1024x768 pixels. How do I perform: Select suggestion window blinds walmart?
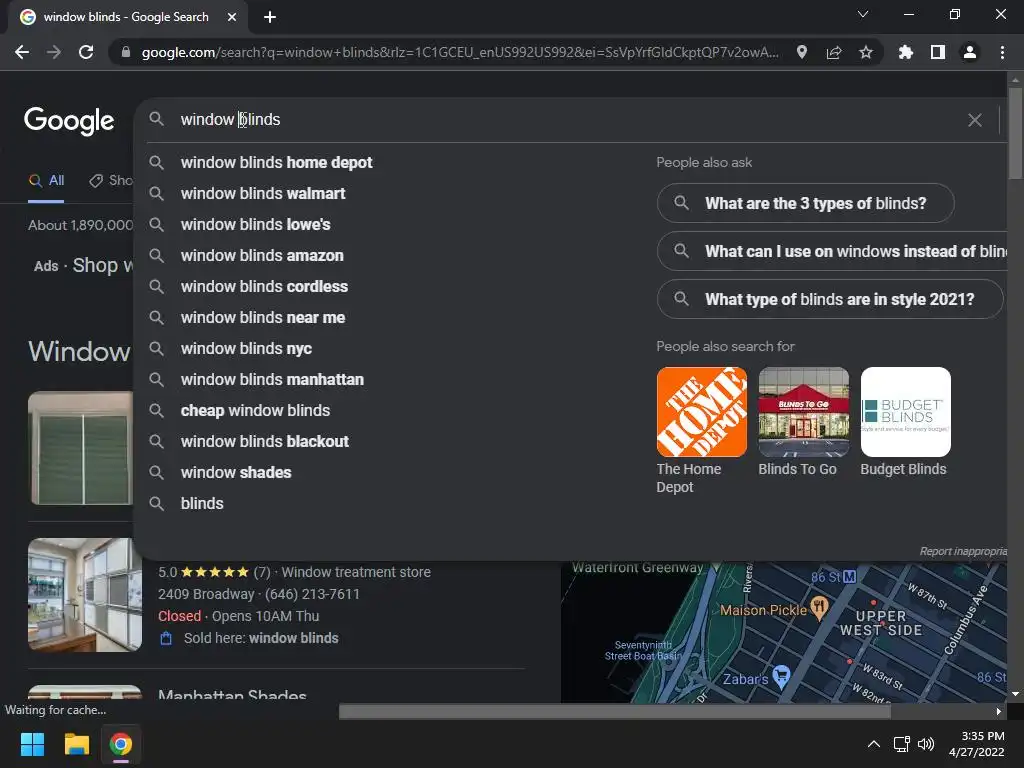[x=263, y=193]
